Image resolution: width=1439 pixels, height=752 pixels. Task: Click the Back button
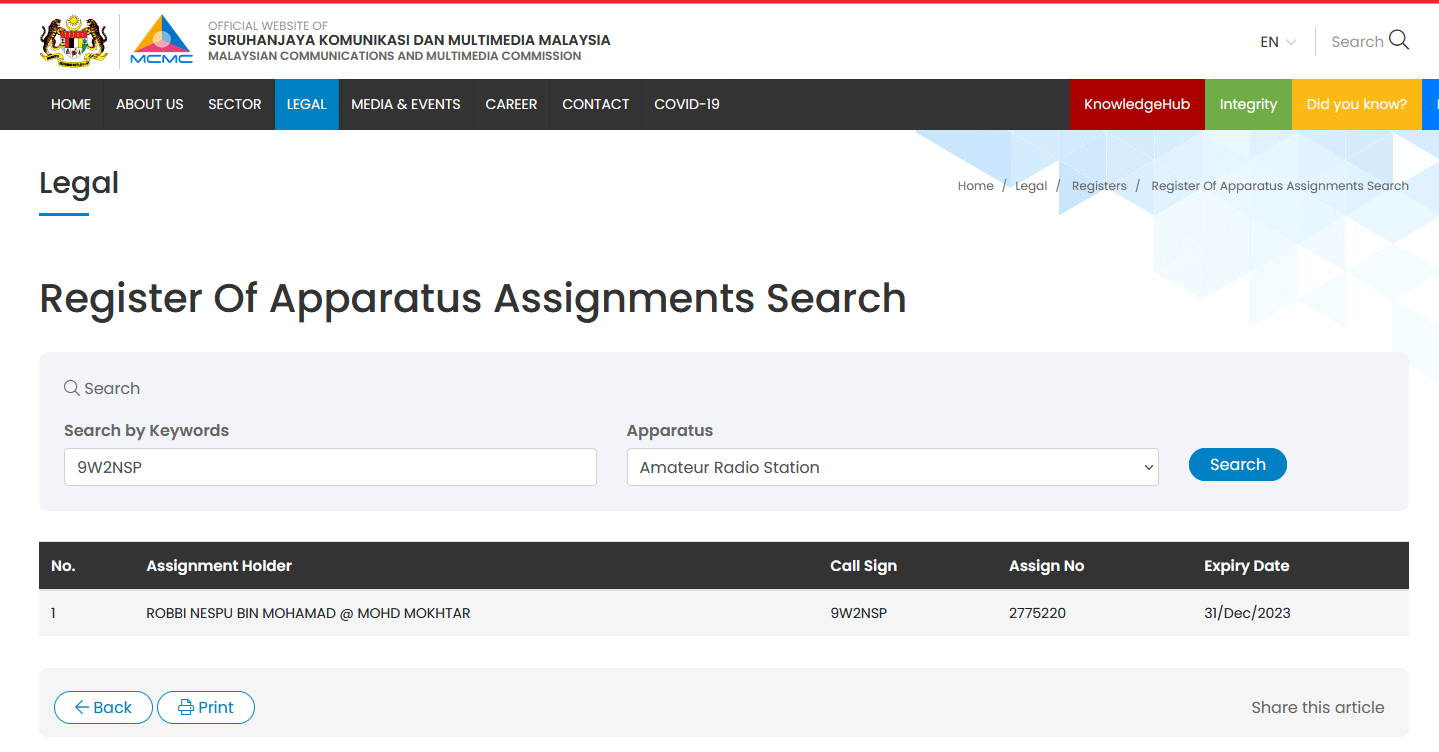[x=103, y=707]
